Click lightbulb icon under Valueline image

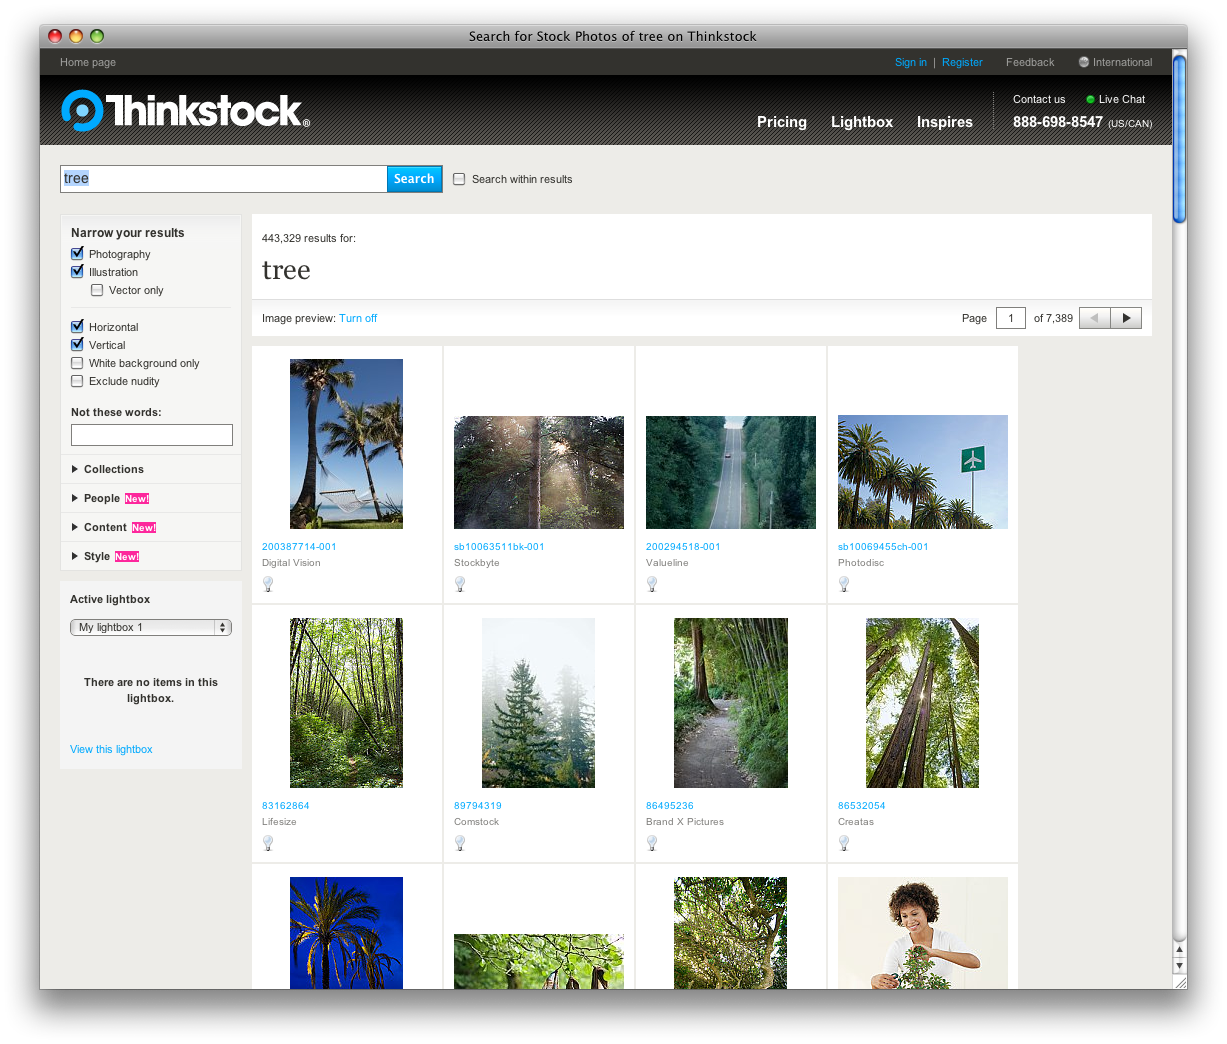pyautogui.click(x=652, y=584)
